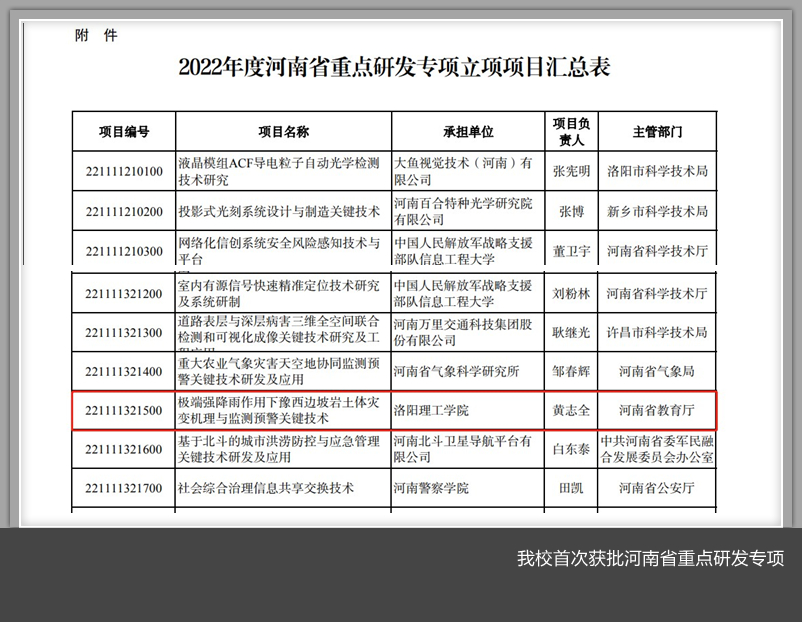This screenshot has width=802, height=622.
Task: Click the 河南省气象科学研究所 cell
Action: click(x=457, y=371)
